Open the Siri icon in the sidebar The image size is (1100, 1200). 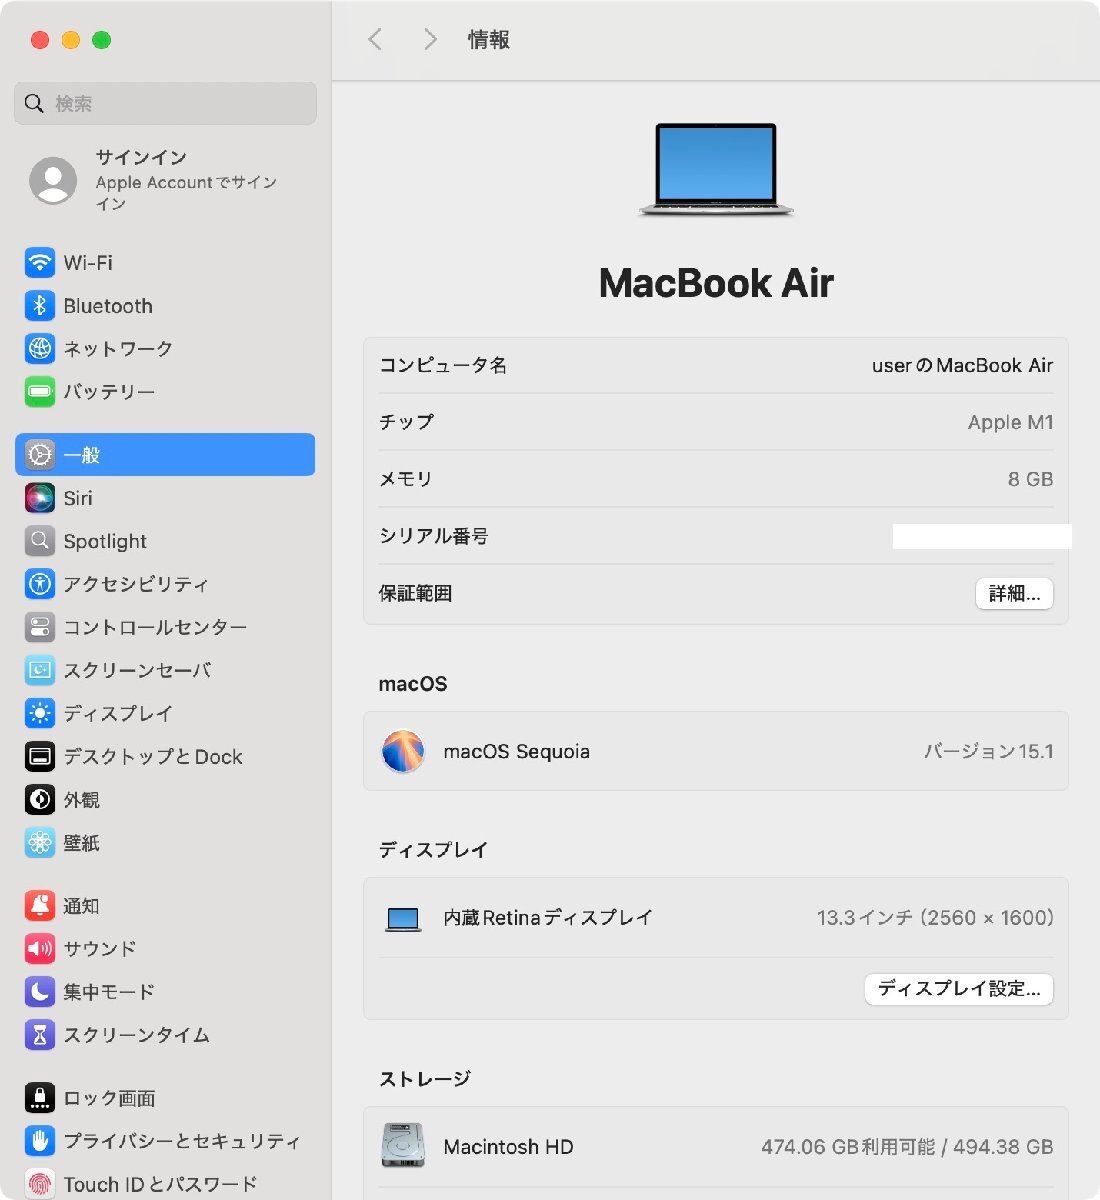pyautogui.click(x=40, y=498)
